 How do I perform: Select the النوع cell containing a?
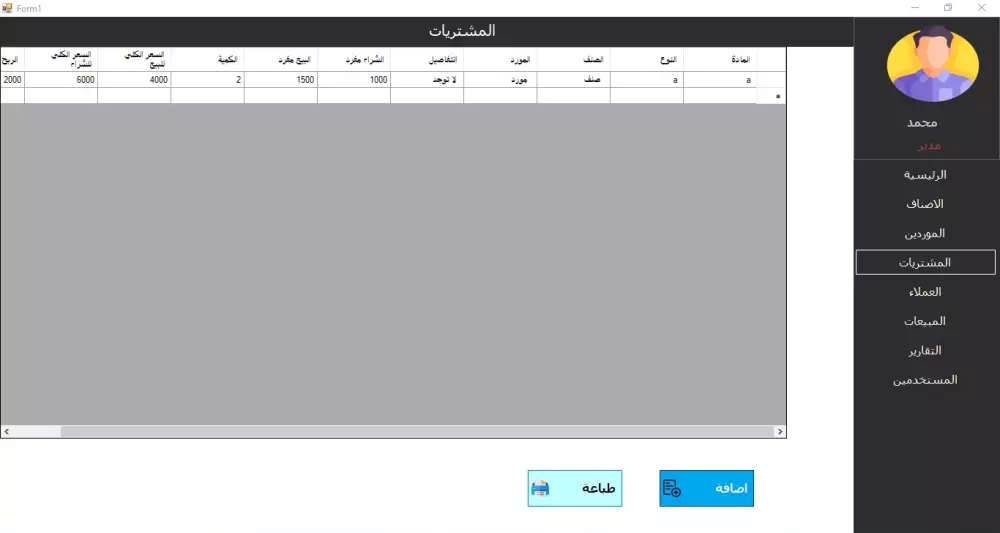click(x=647, y=80)
